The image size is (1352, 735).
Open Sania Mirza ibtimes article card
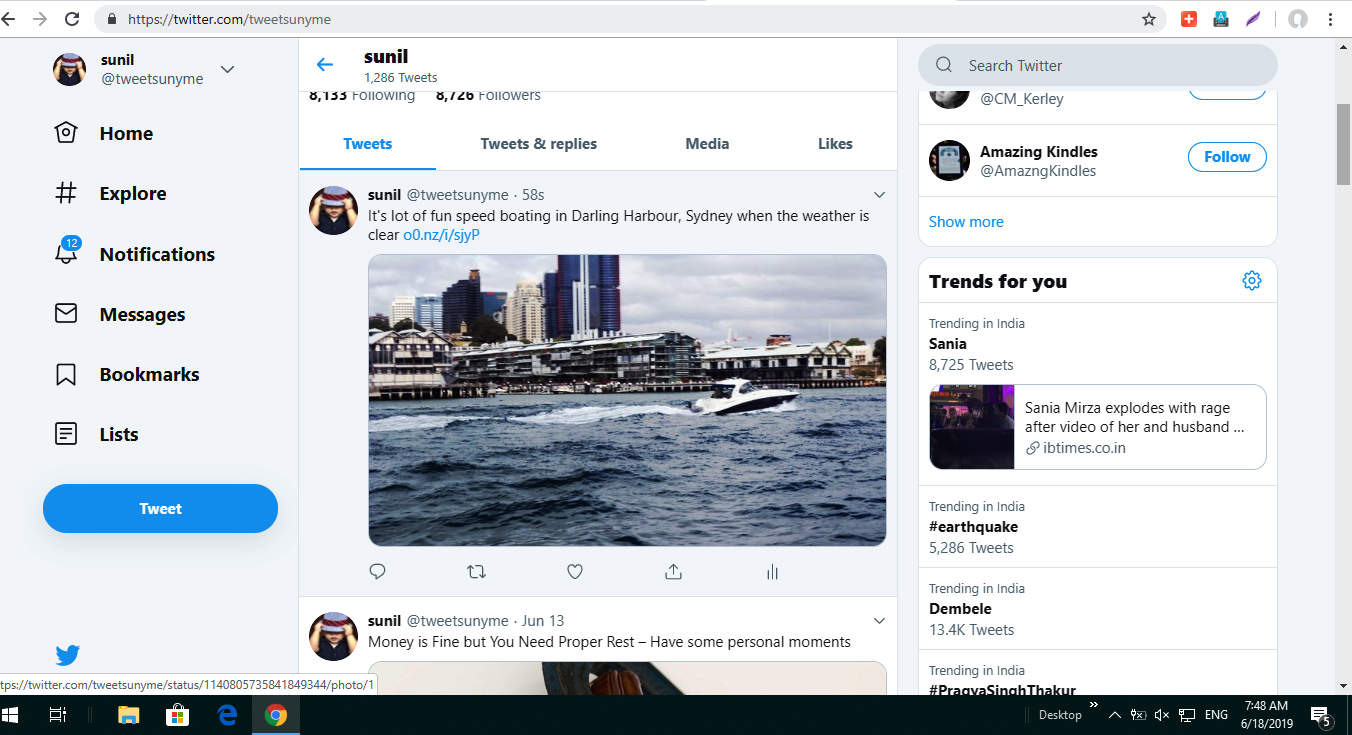pos(1098,427)
